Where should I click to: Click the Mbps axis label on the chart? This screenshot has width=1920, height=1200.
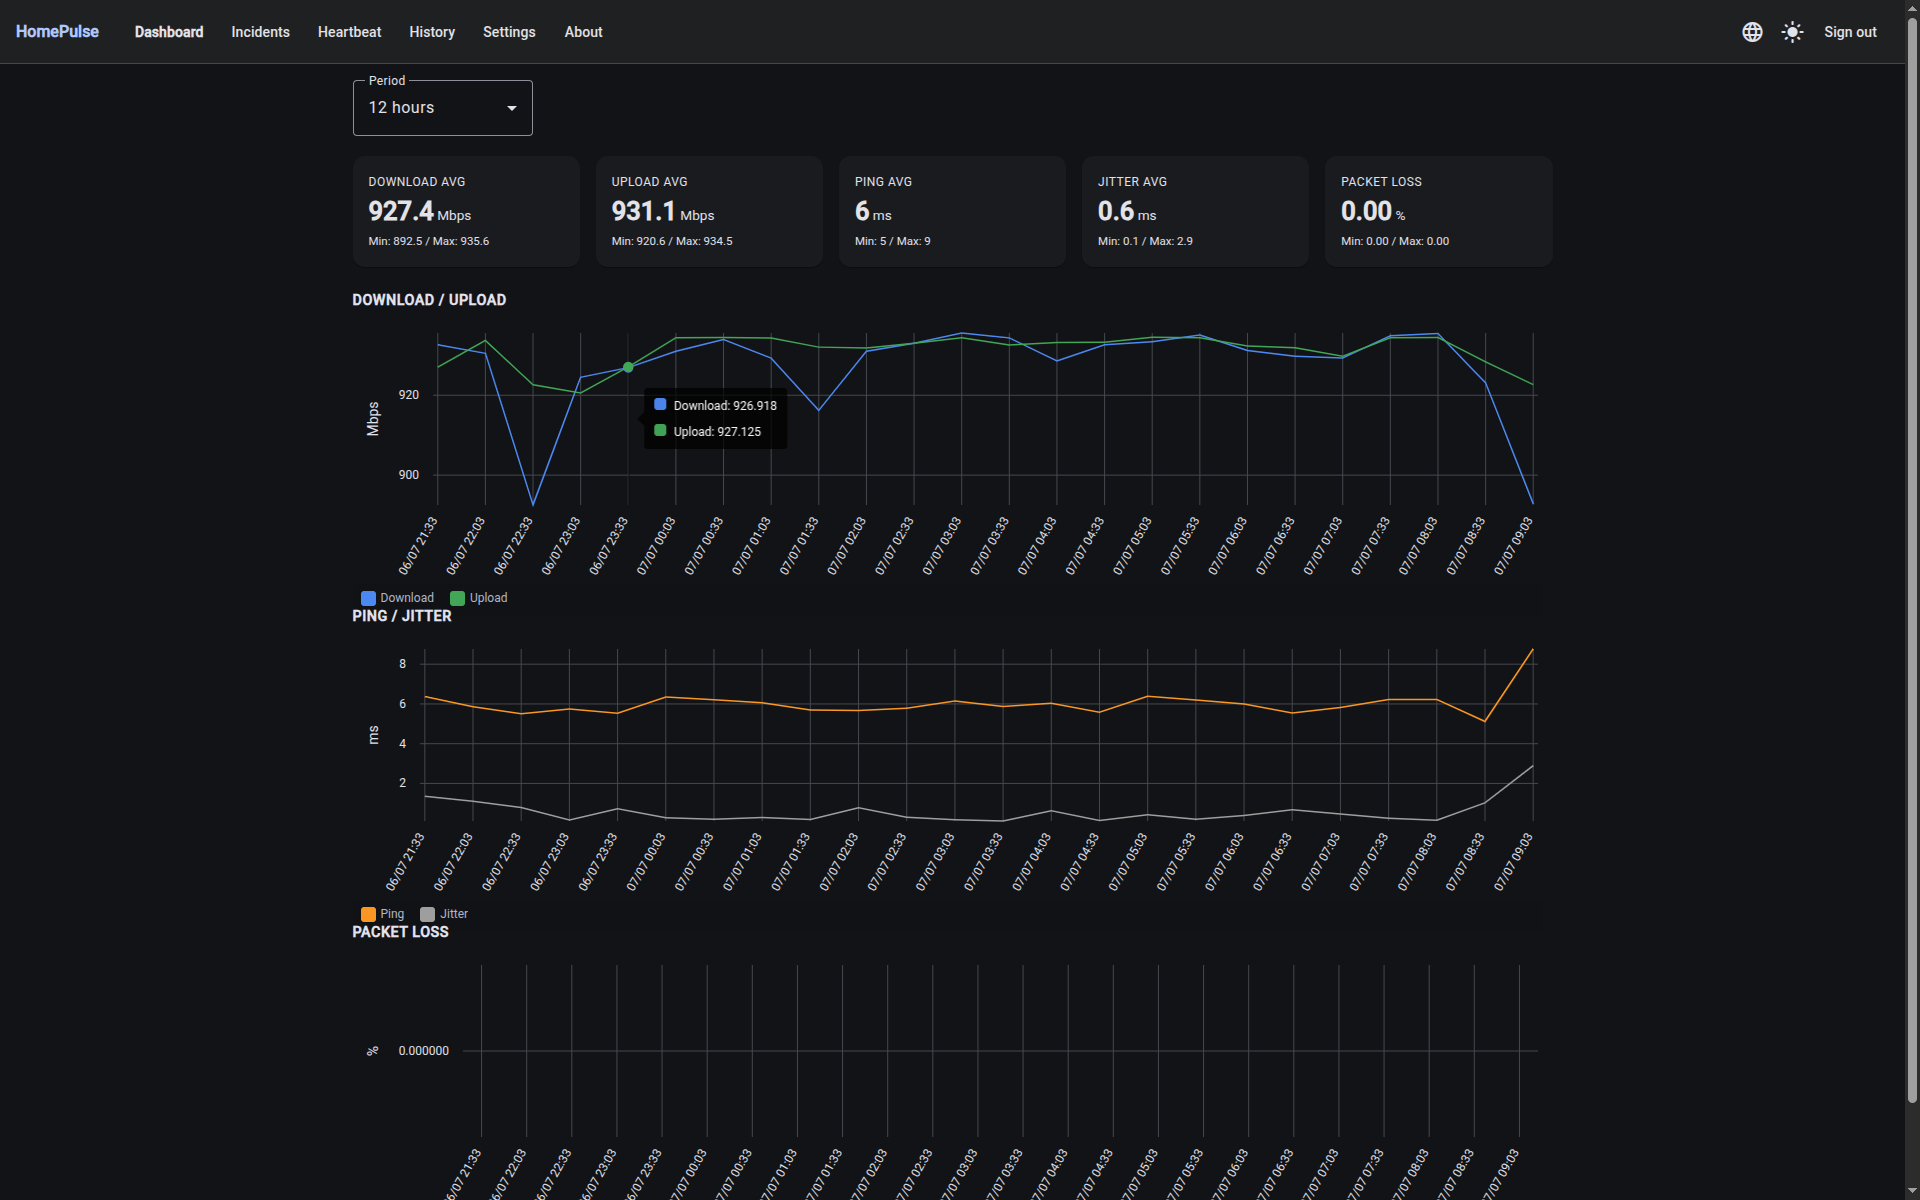[x=373, y=419]
